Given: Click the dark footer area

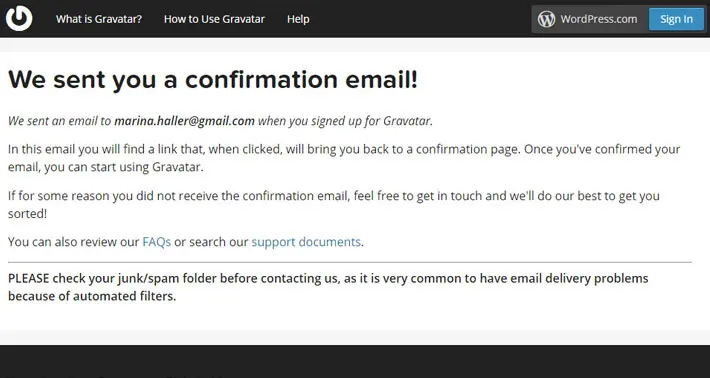Looking at the screenshot, I should coord(355,361).
